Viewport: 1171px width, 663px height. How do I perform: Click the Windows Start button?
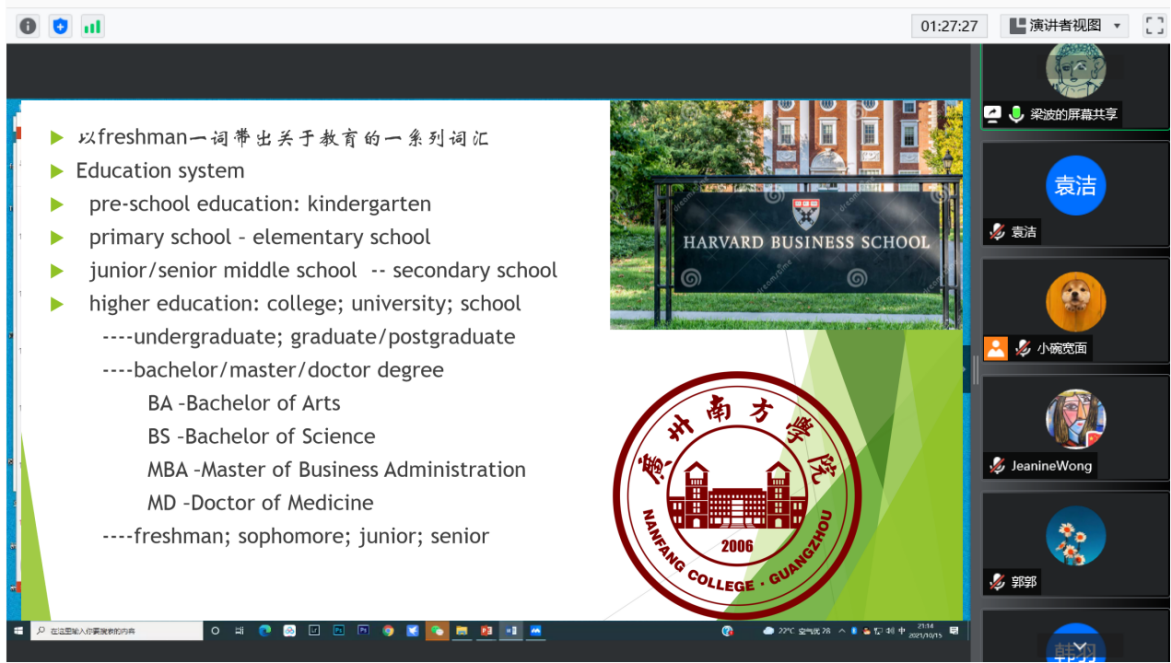point(18,631)
